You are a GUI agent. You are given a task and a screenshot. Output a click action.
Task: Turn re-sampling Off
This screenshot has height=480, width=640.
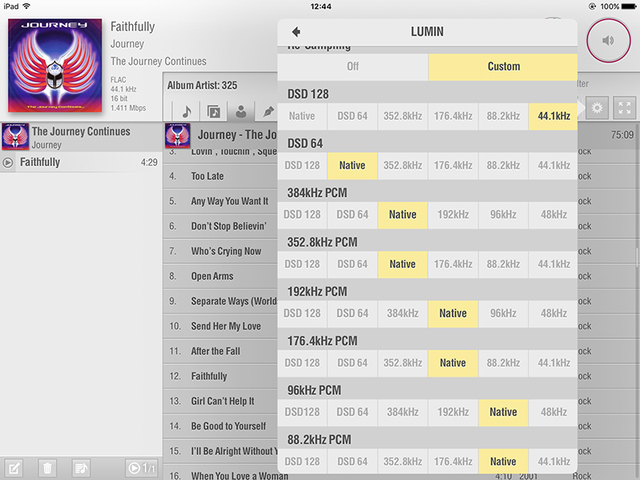pyautogui.click(x=353, y=67)
